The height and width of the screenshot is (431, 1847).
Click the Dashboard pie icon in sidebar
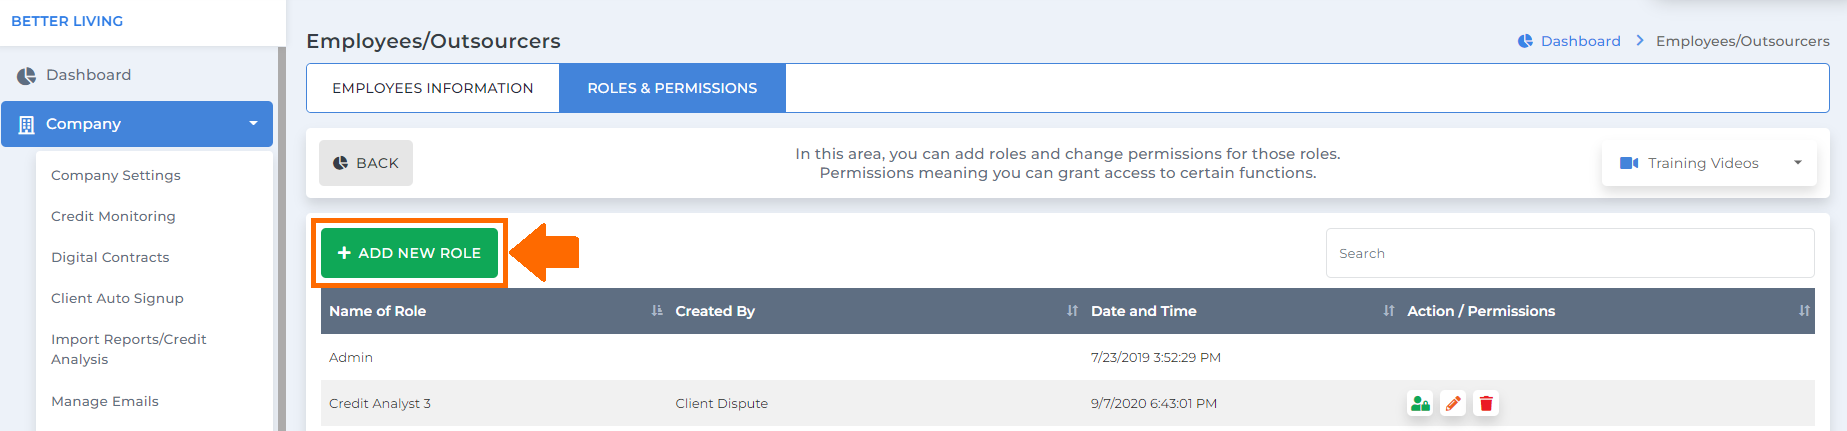coord(26,76)
